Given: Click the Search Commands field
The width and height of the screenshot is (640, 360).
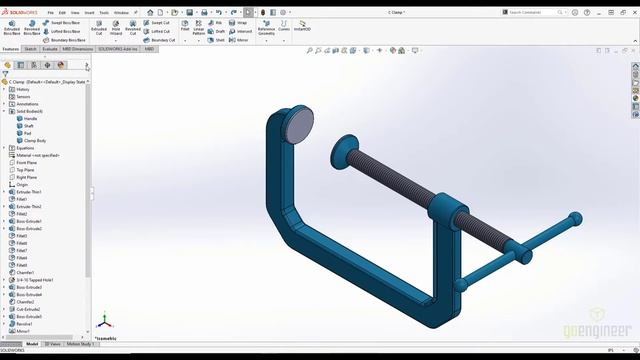Looking at the screenshot, I should [x=535, y=13].
